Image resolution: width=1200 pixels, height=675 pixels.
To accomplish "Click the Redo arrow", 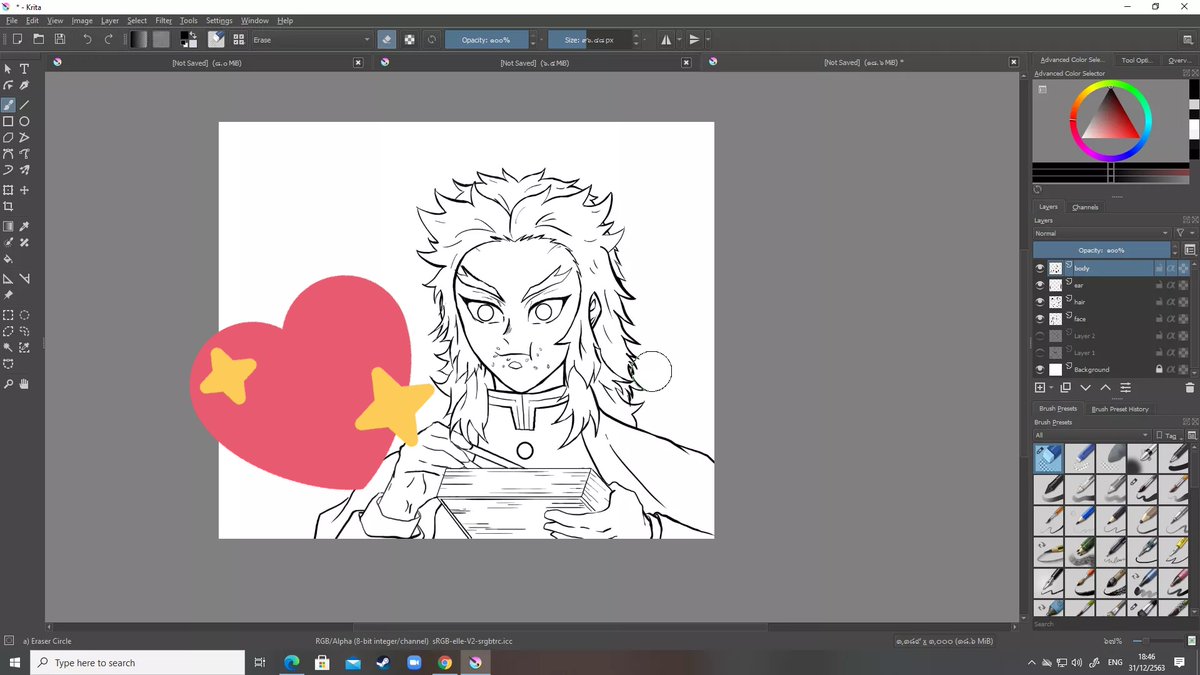I will 108,39.
